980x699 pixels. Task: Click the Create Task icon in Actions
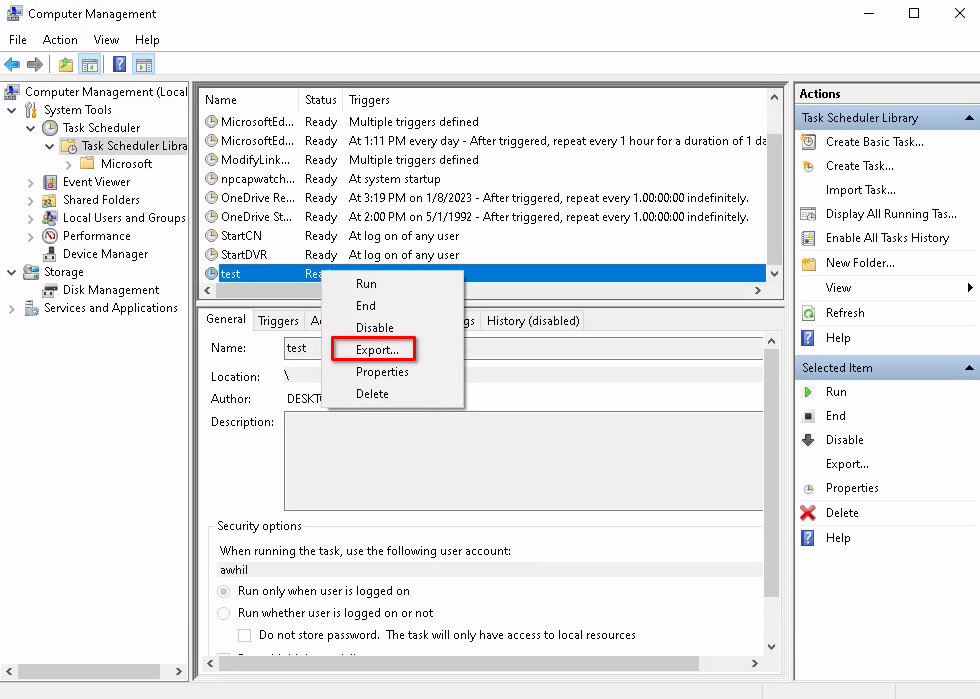click(x=808, y=166)
